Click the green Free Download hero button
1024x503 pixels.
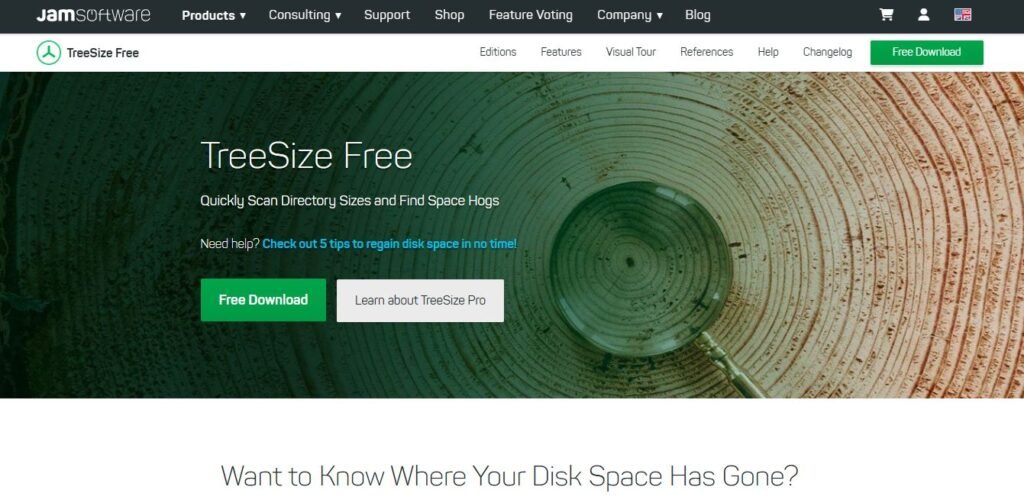click(263, 300)
